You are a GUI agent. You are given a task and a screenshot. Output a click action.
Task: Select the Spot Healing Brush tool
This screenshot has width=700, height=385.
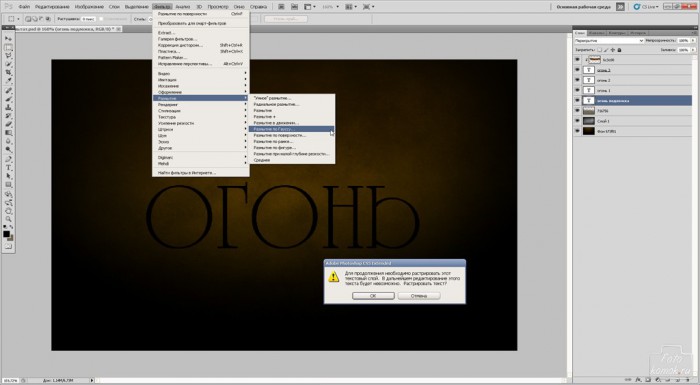tap(8, 91)
